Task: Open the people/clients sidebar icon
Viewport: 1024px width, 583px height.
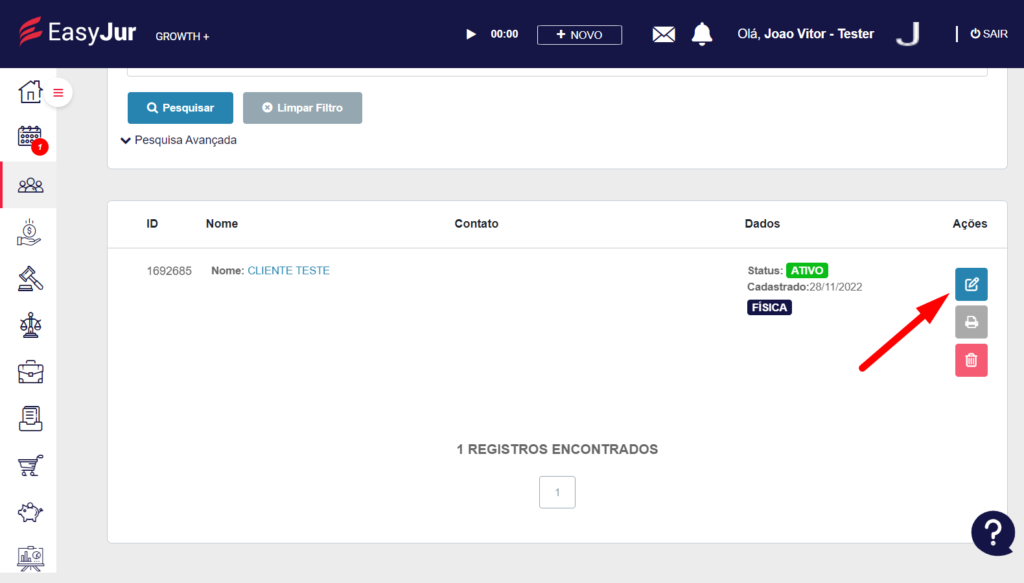Action: coord(30,185)
